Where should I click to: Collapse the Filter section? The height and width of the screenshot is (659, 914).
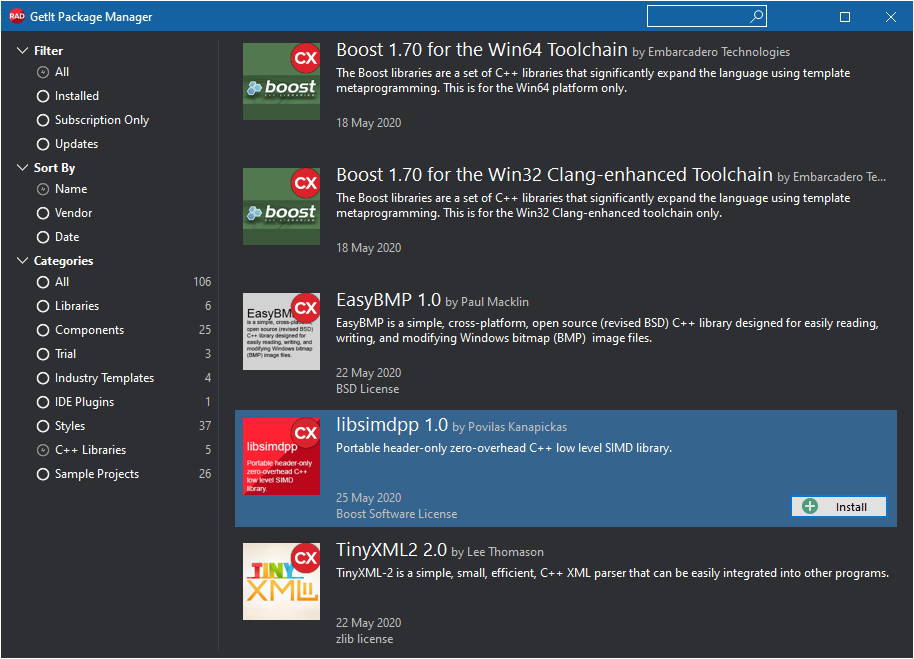(22, 51)
